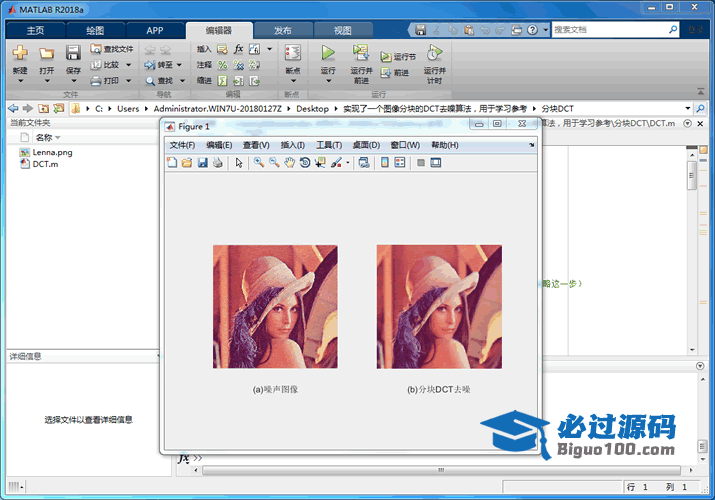This screenshot has height=500, width=715.
Task: Click Save icon in Figure toolbar
Action: coord(202,163)
